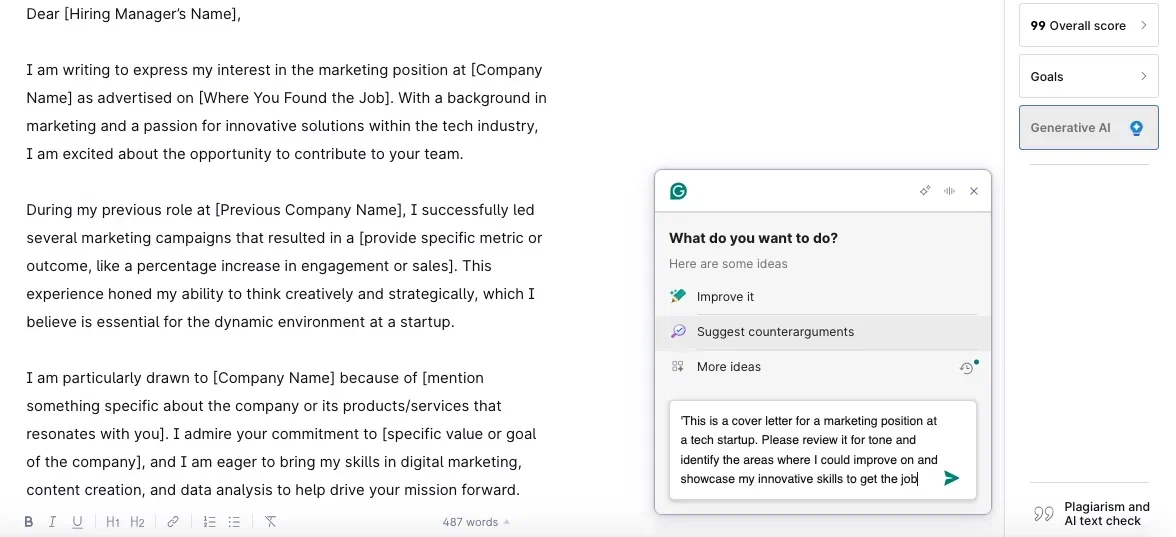Viewport: 1176px width, 537px height.
Task: Click the Suggest counterarguments magnifier icon
Action: [x=678, y=332]
